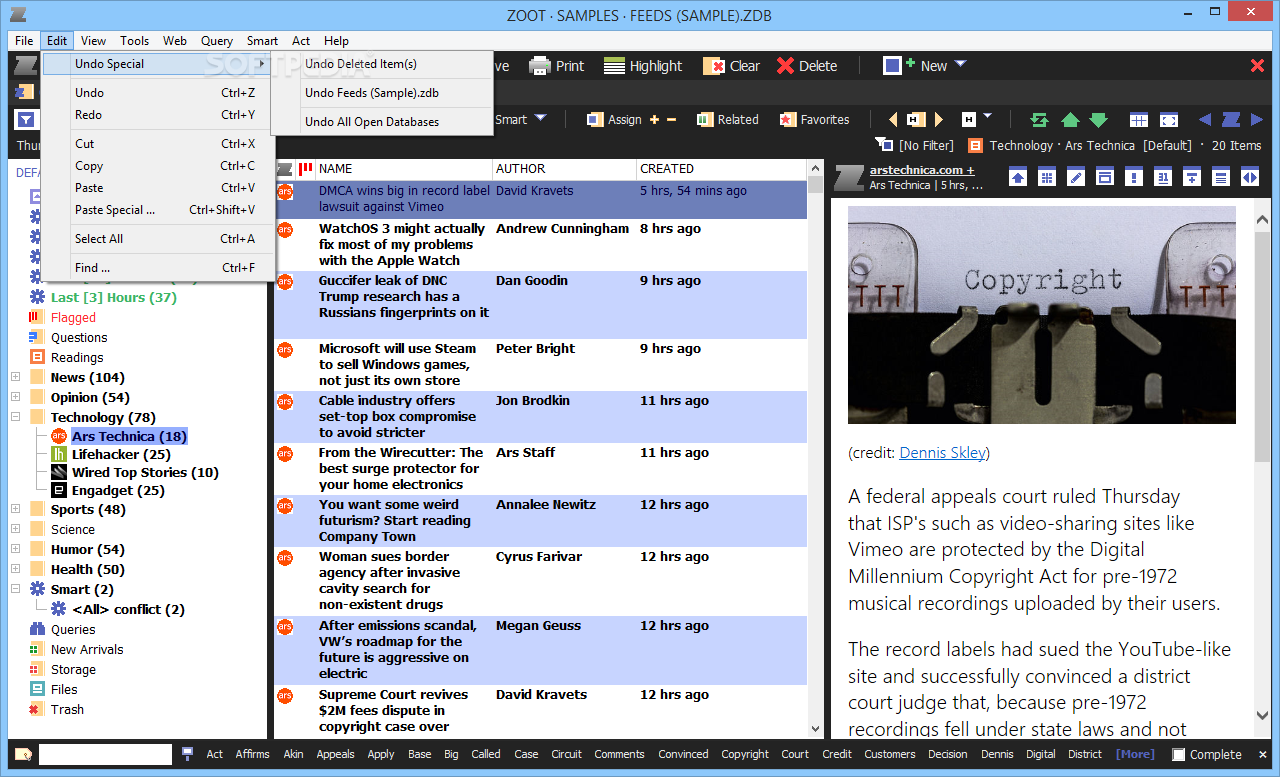This screenshot has width=1280, height=777.
Task: Click the upload arrow icon in reader header
Action: click(1018, 177)
